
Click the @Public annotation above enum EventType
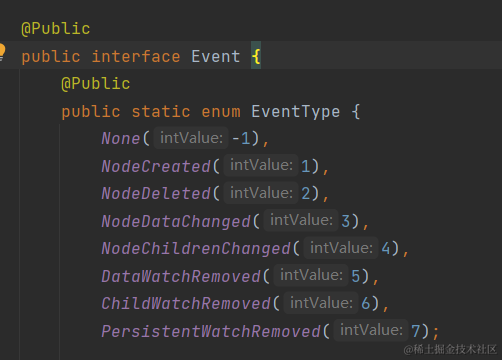click(x=96, y=84)
